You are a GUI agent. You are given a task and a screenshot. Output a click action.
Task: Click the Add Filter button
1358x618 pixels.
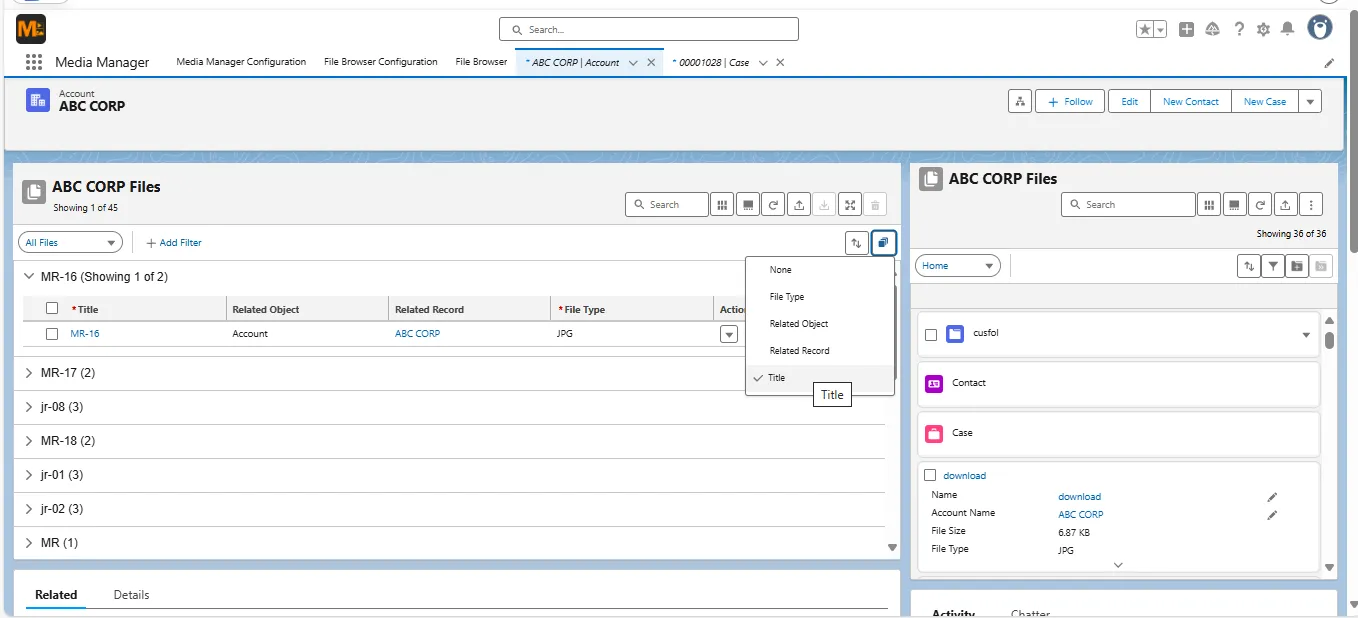click(174, 242)
